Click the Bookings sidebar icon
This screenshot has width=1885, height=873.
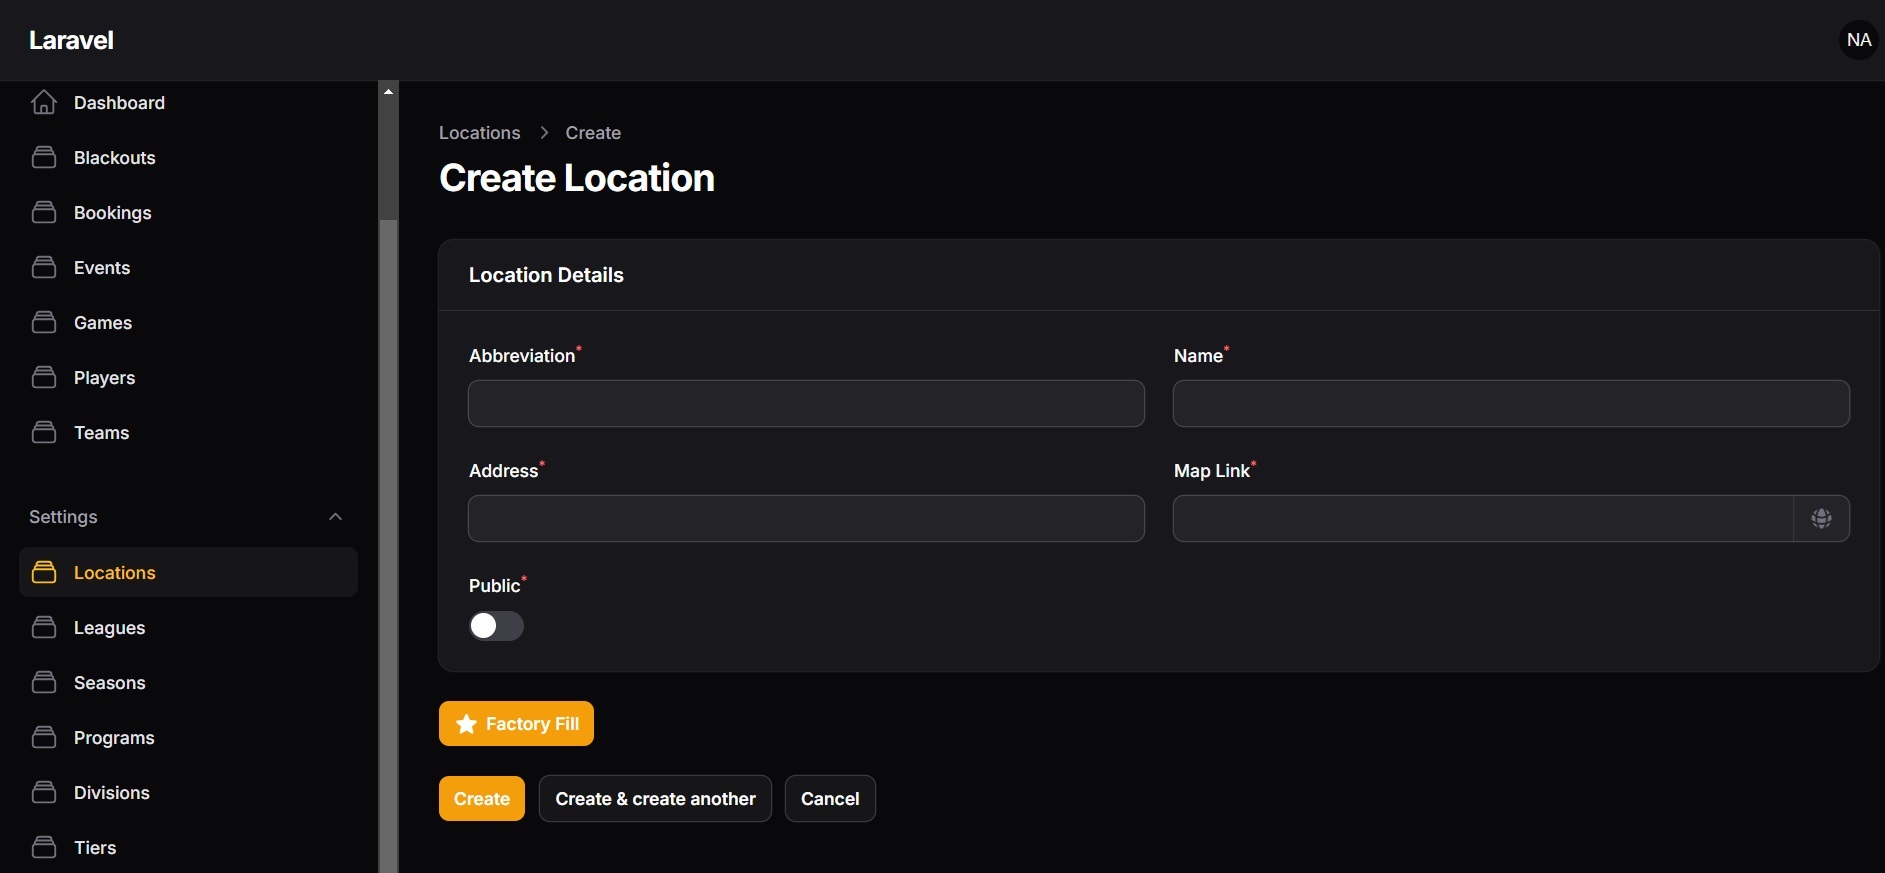pyautogui.click(x=44, y=212)
